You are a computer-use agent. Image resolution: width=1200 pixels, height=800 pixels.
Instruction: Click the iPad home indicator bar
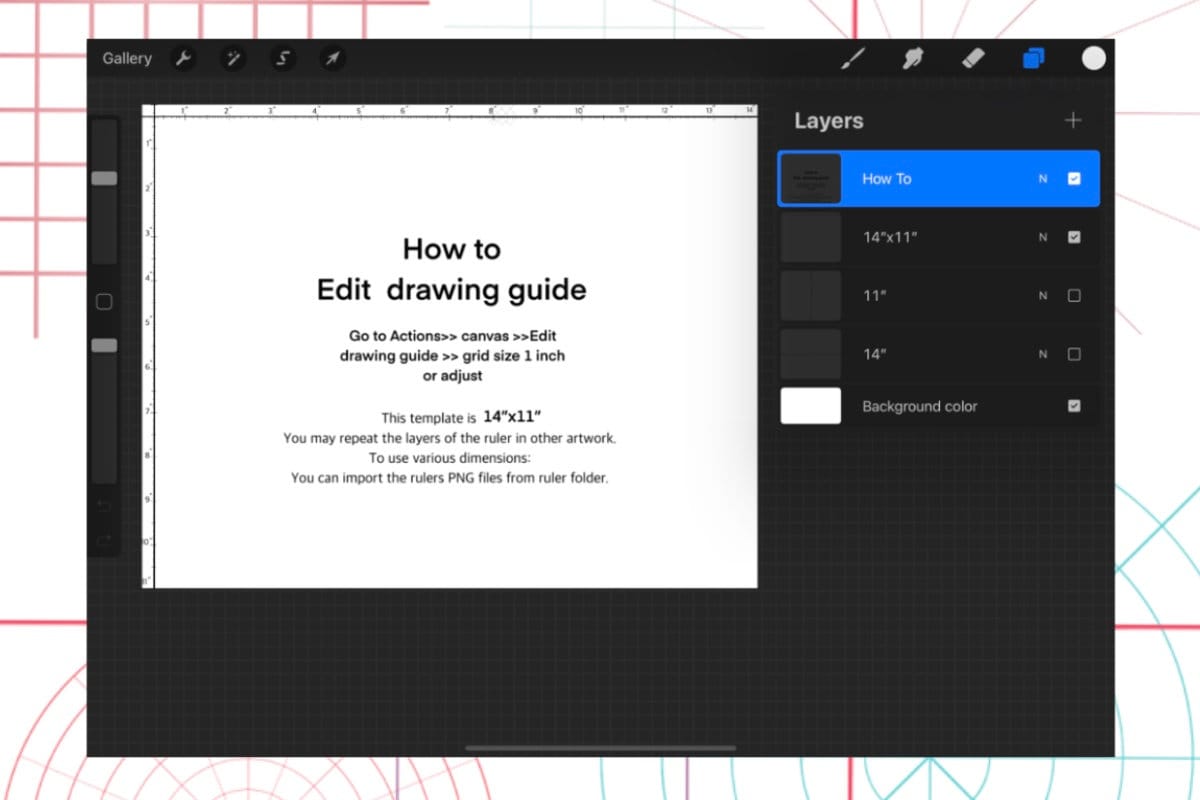pos(601,747)
